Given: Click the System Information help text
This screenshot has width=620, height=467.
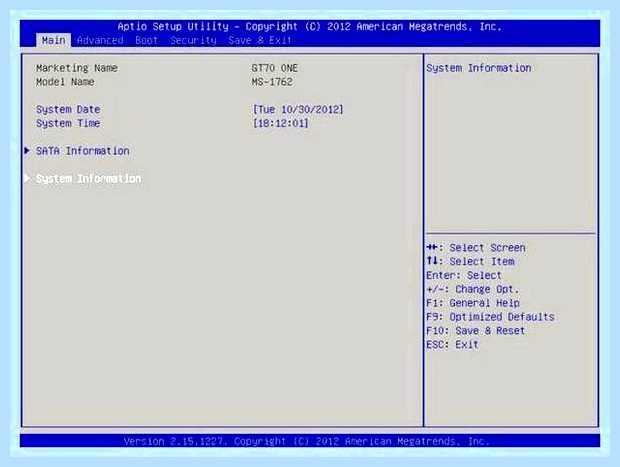Looking at the screenshot, I should (478, 68).
